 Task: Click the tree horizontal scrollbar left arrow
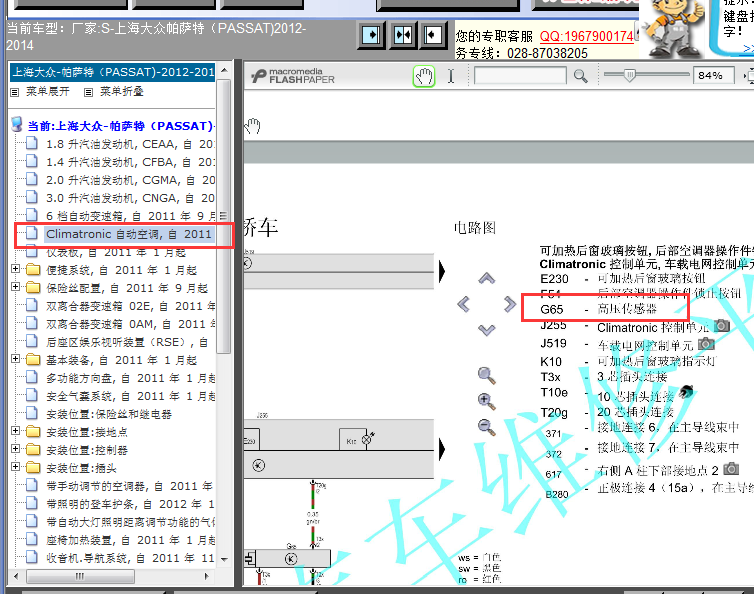click(17, 576)
